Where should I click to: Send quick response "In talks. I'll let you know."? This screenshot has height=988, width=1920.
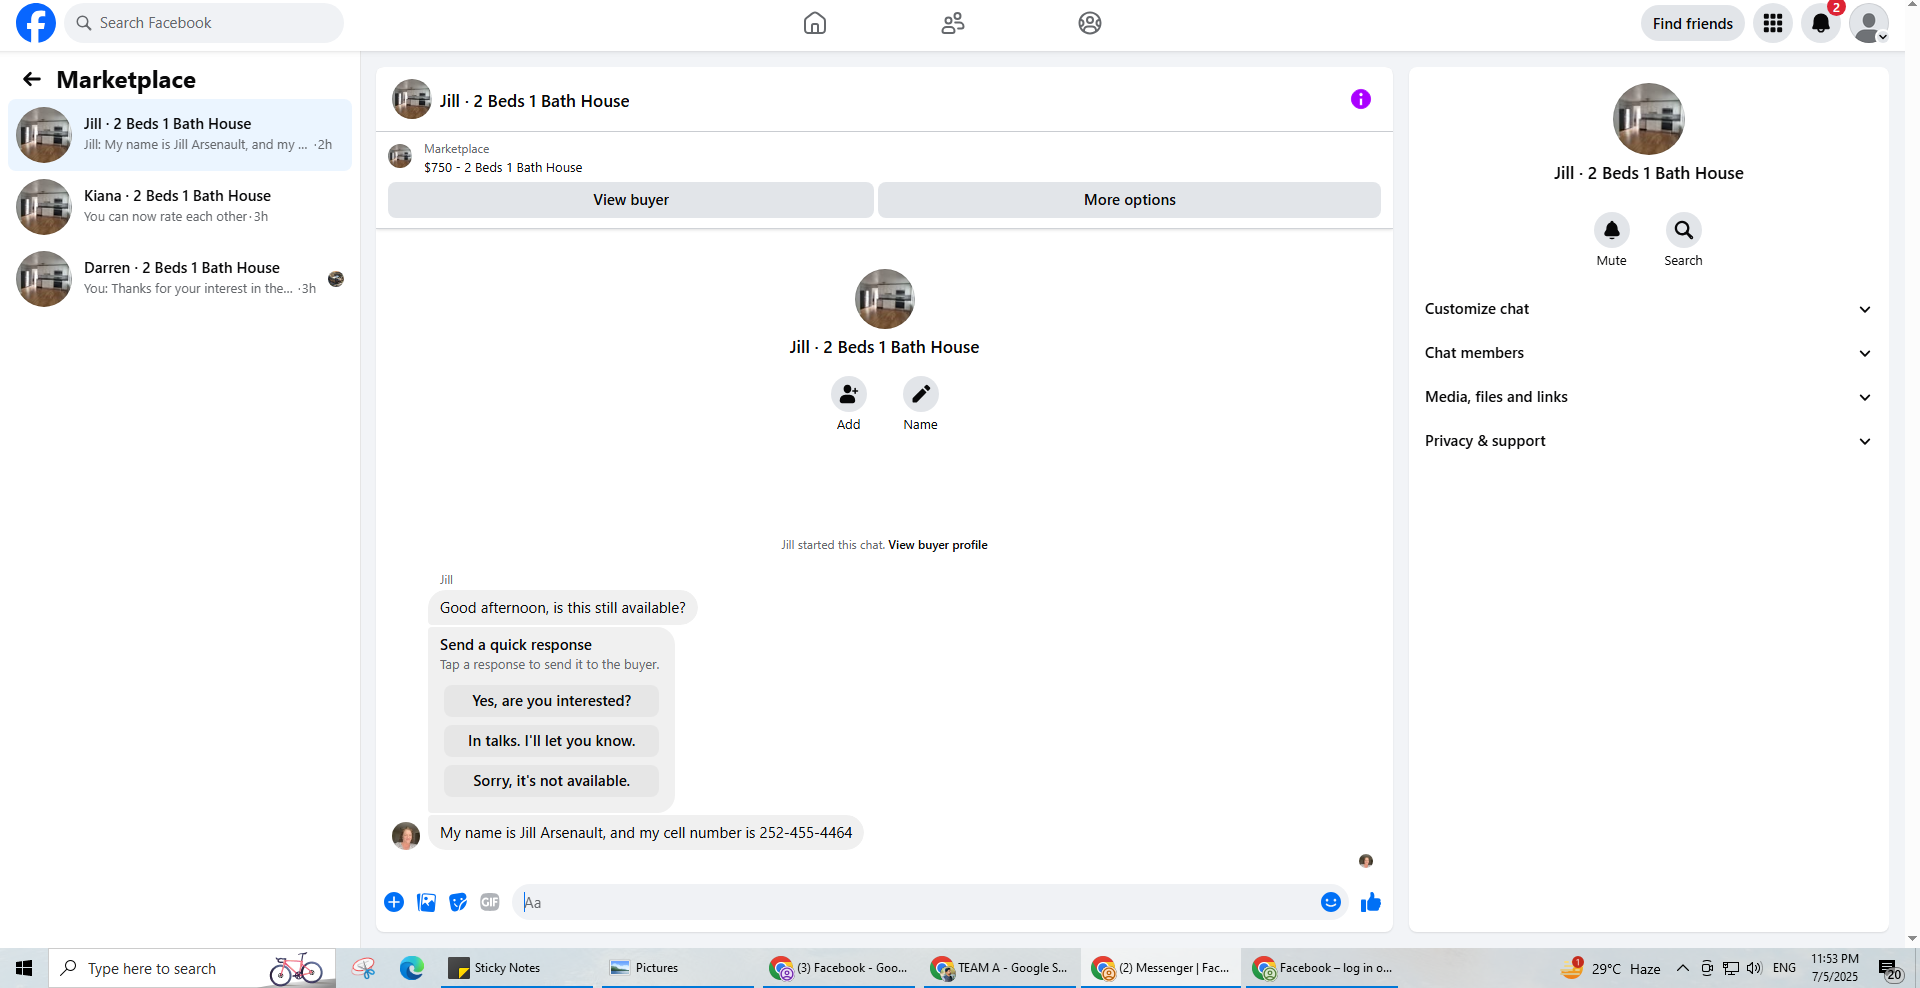pyautogui.click(x=552, y=741)
